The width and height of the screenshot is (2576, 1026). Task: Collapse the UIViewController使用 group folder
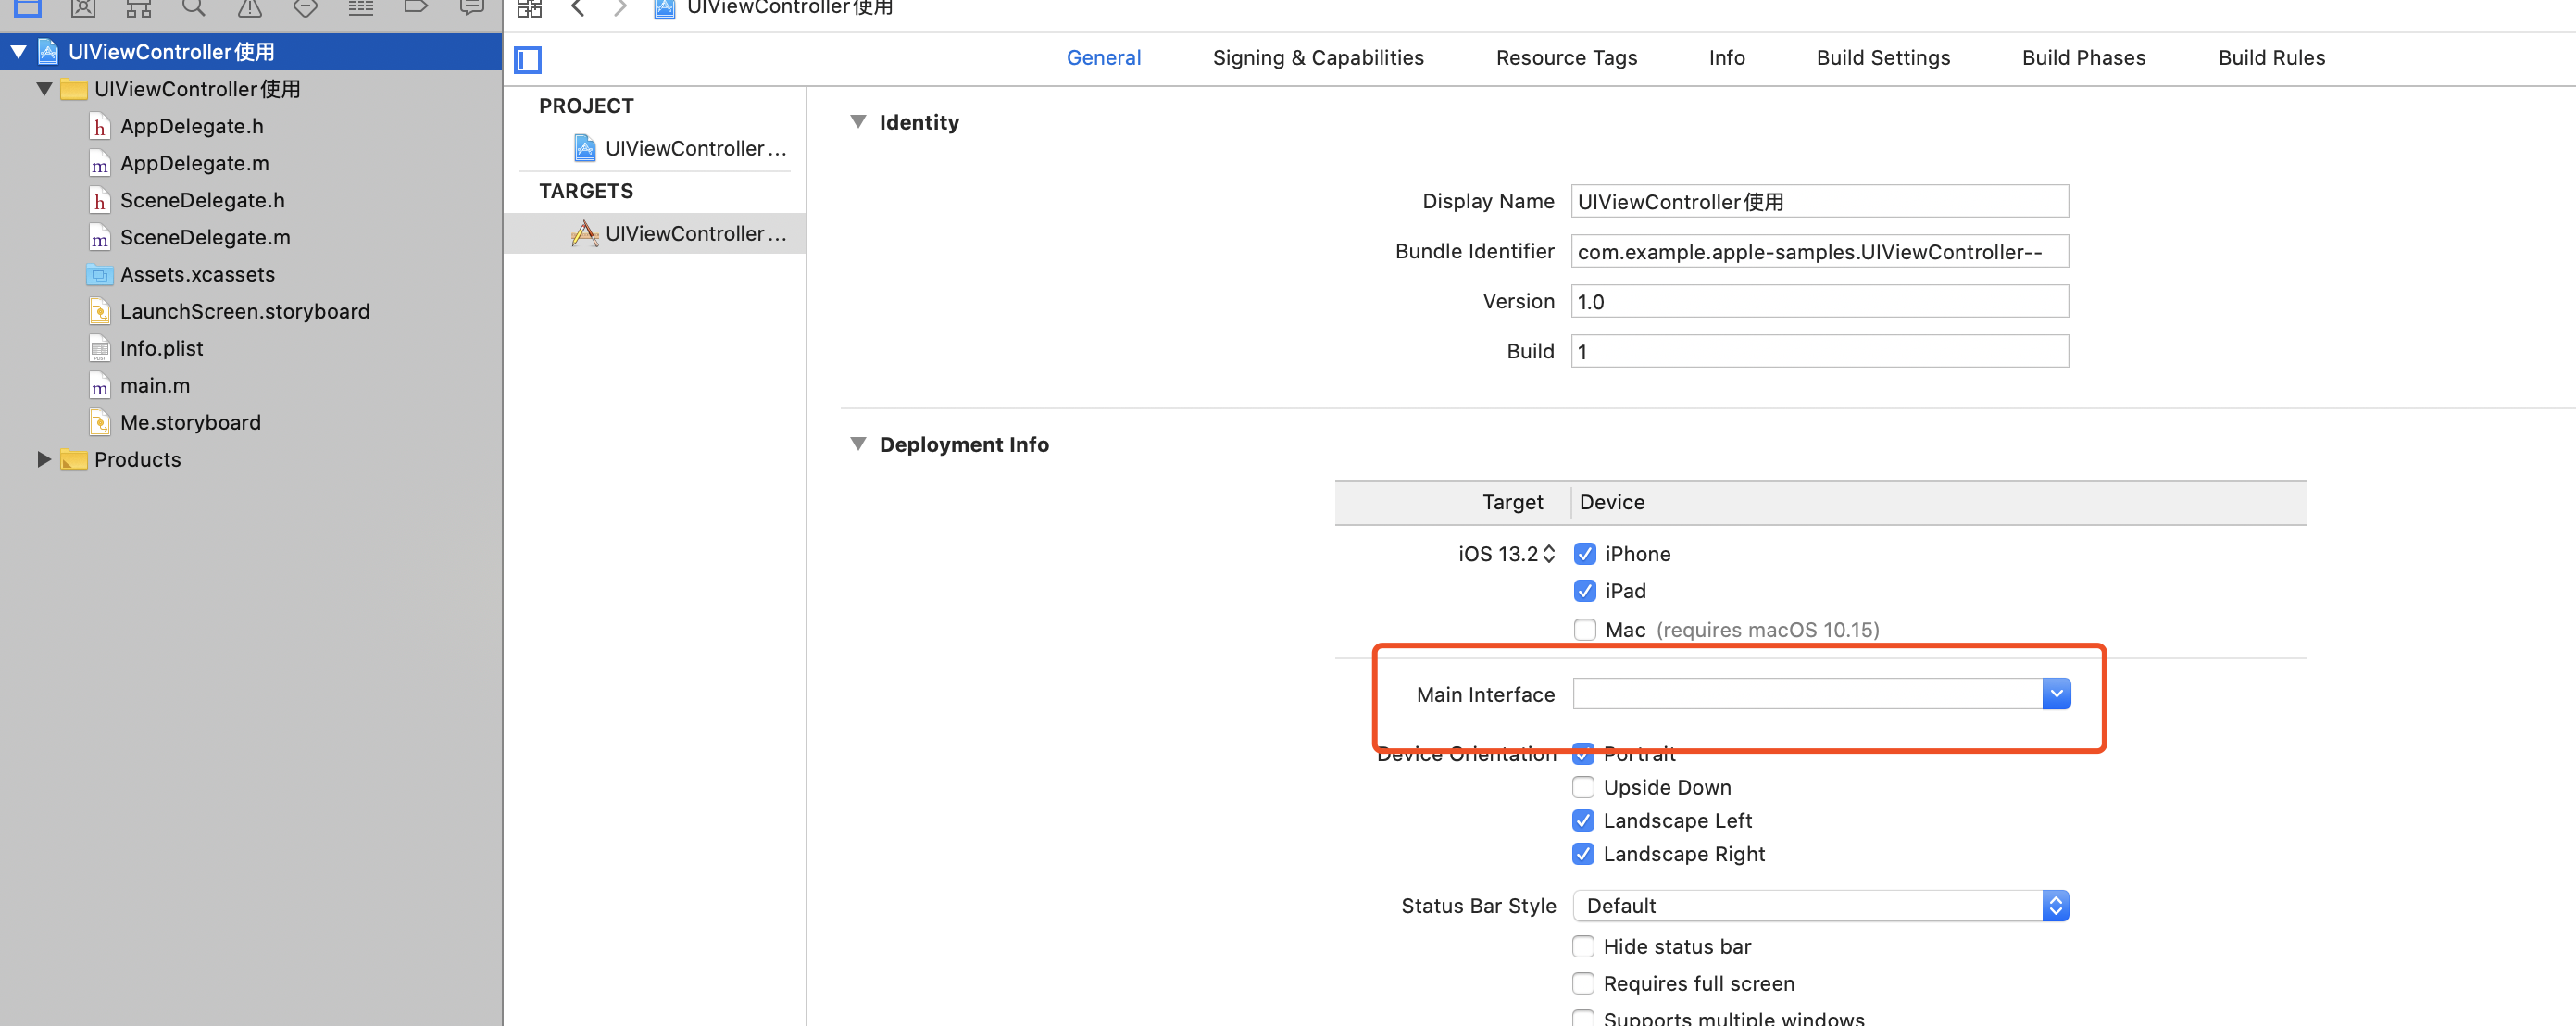[x=44, y=88]
